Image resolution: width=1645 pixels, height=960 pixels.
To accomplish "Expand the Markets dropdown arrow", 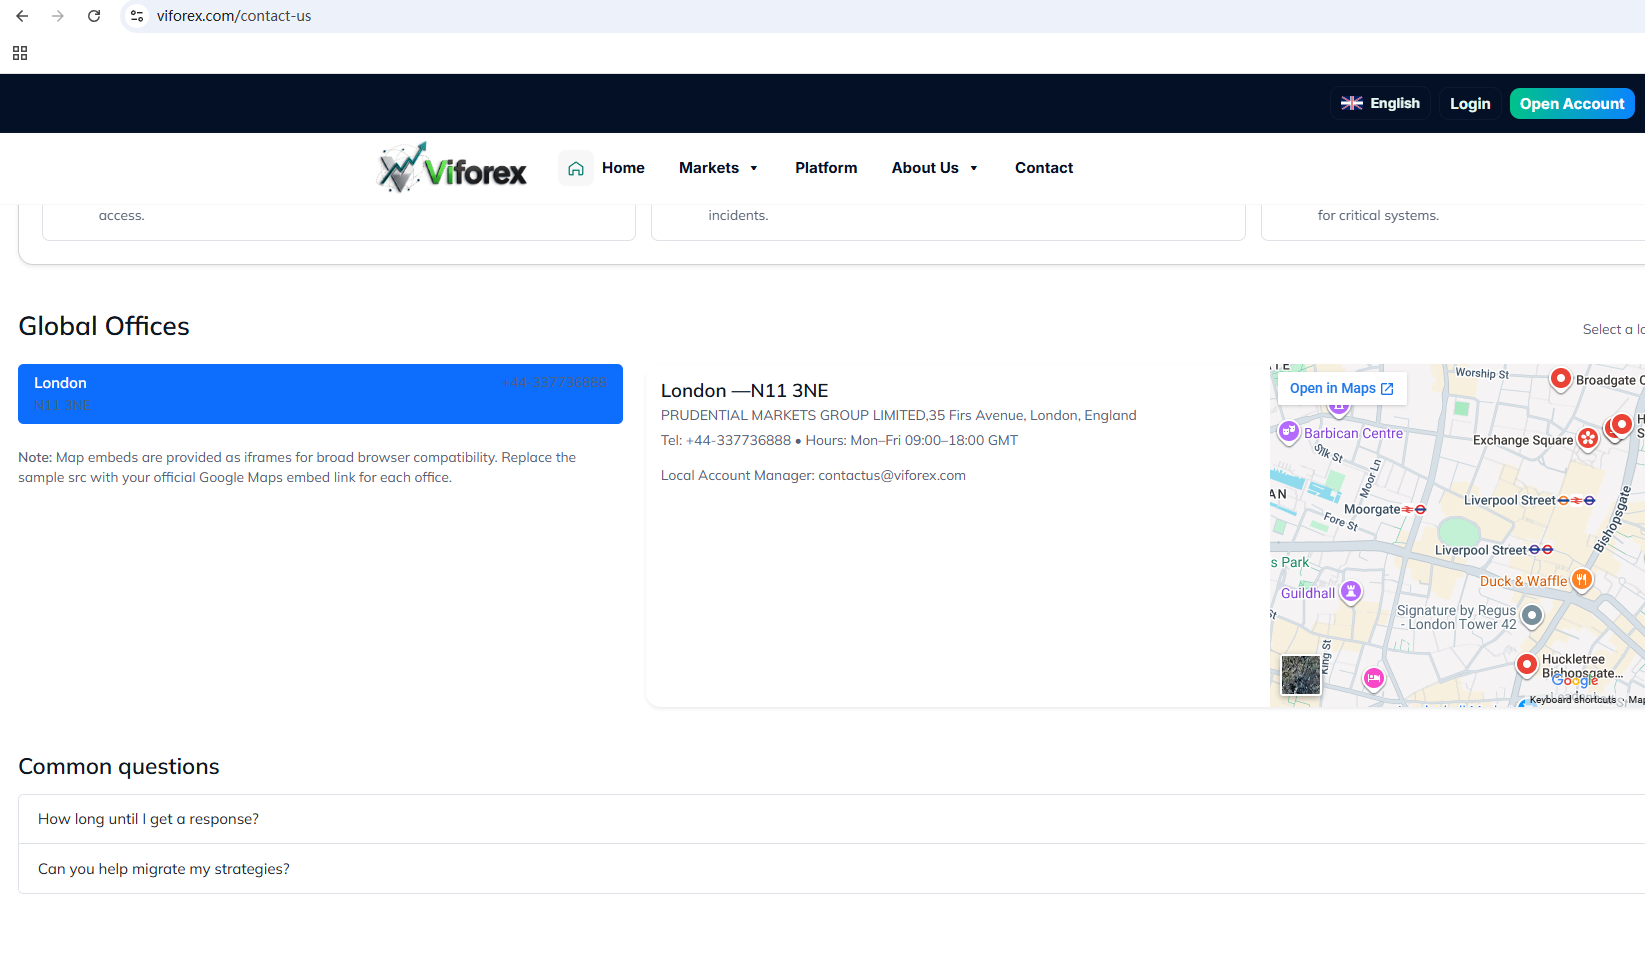I will pyautogui.click(x=754, y=168).
